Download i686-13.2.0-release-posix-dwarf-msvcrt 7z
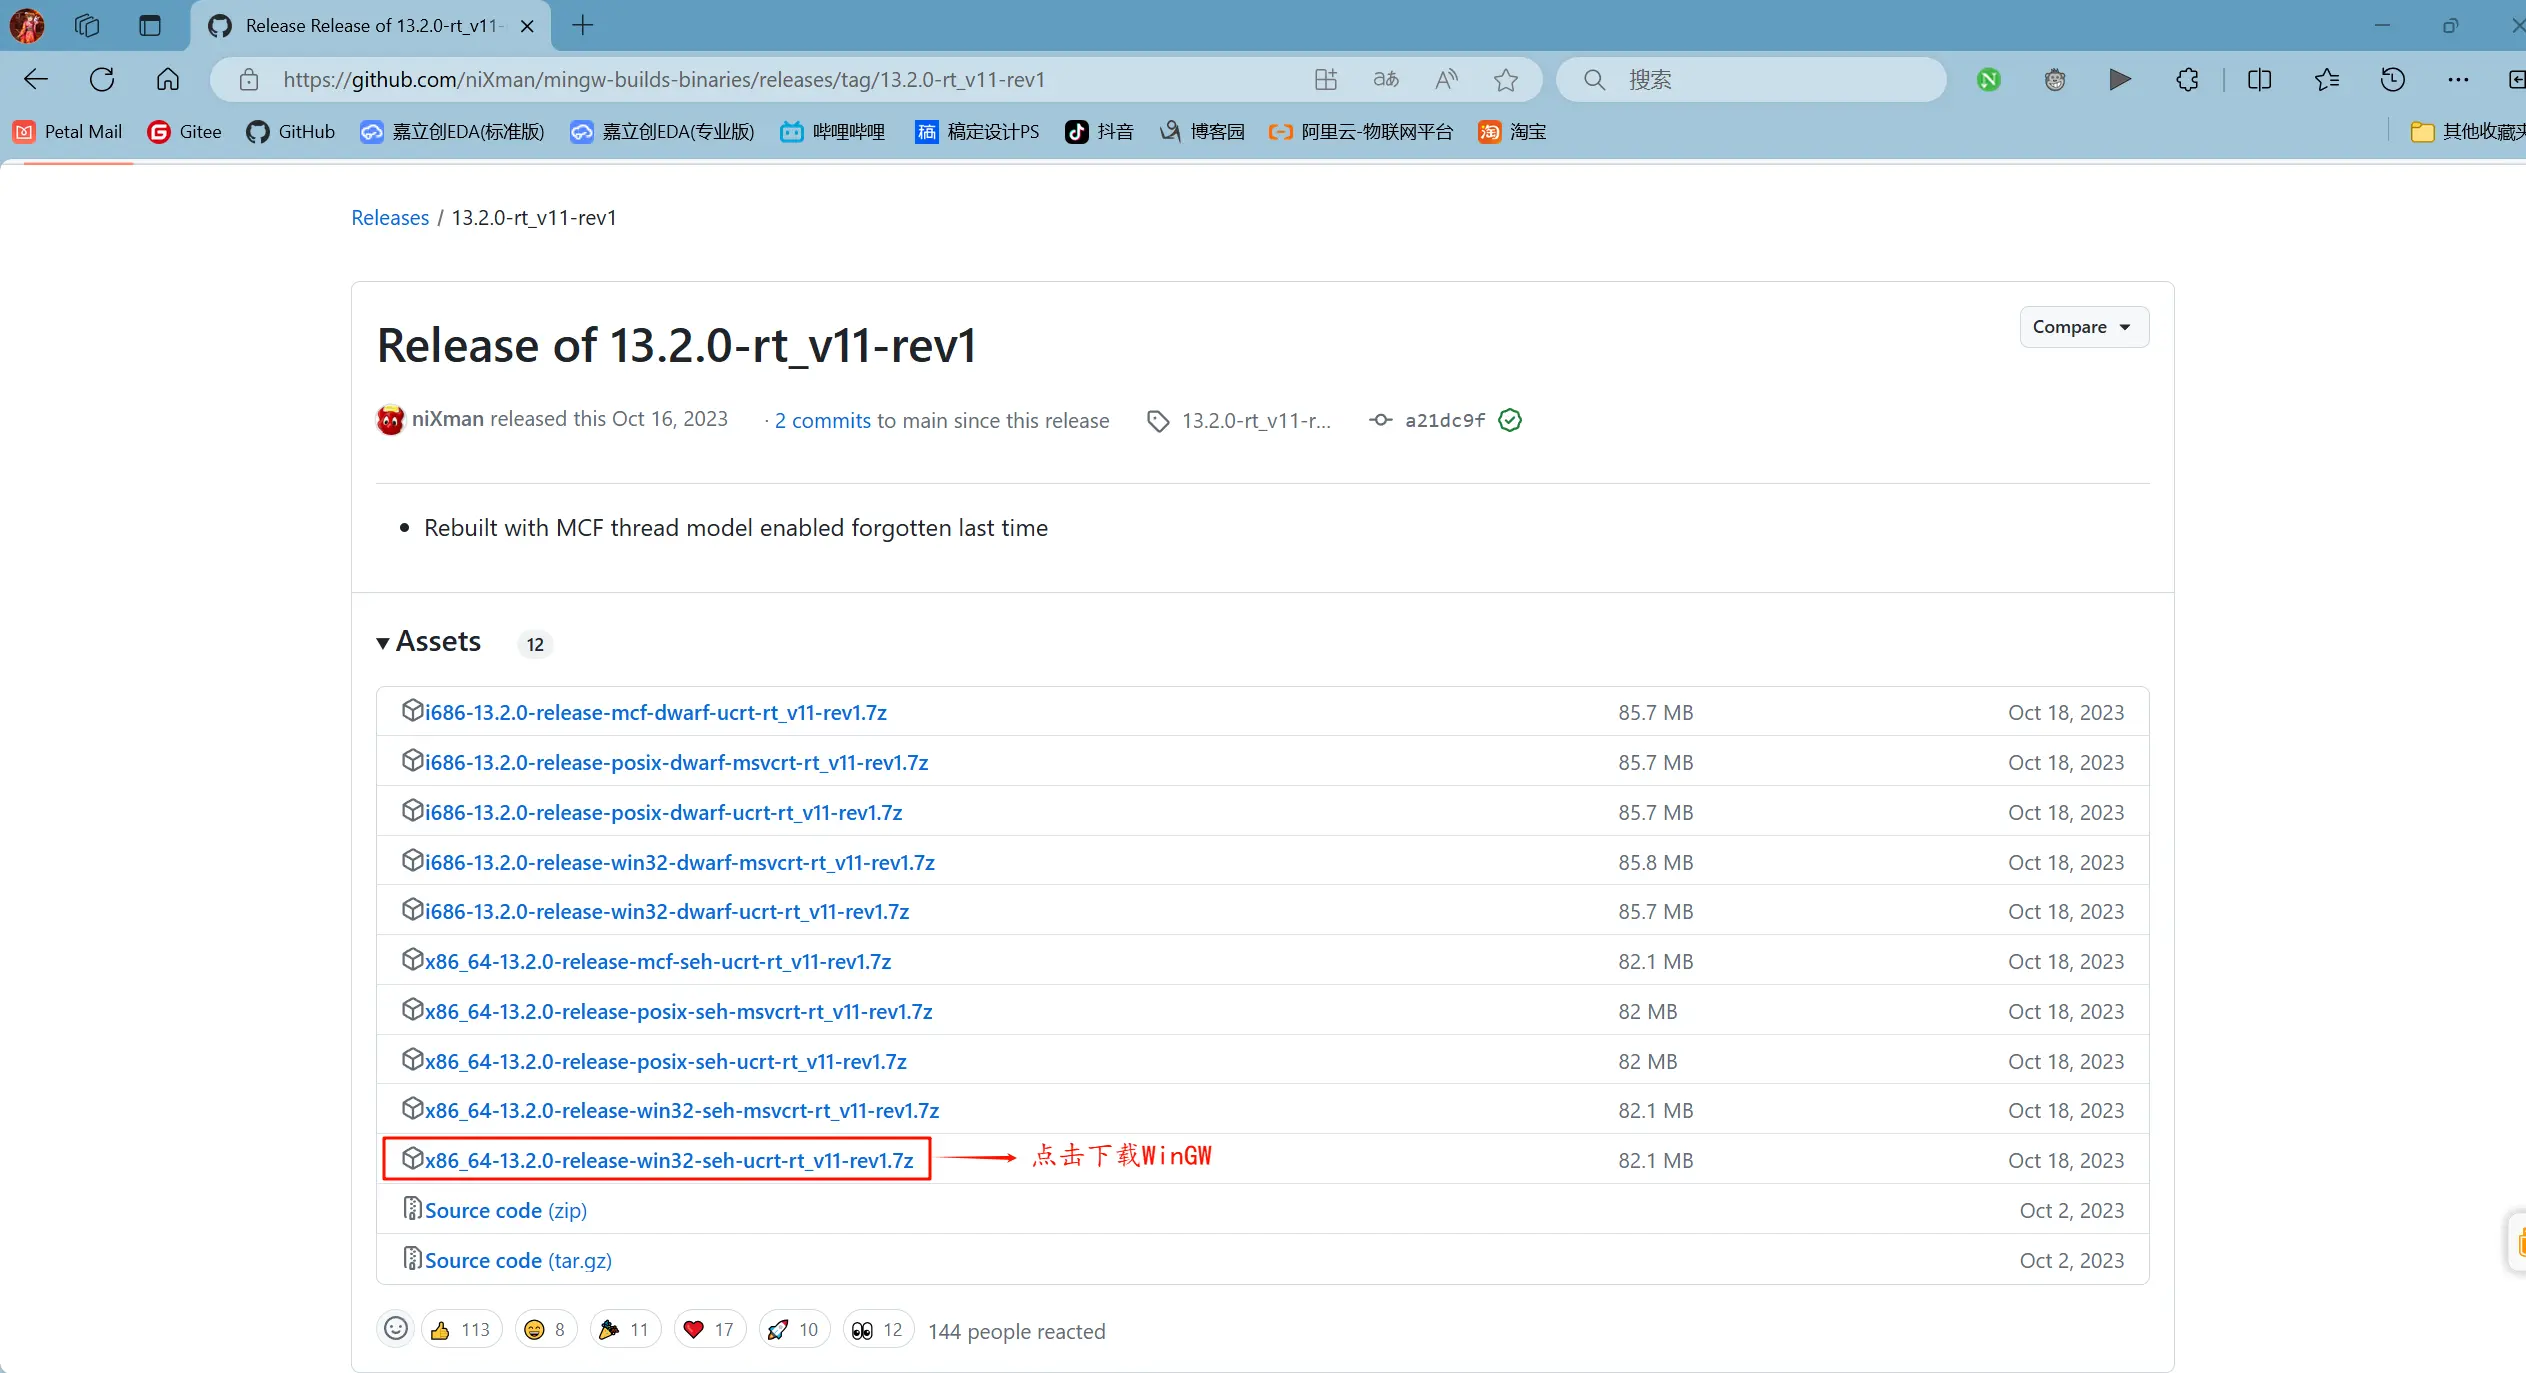 coord(677,762)
